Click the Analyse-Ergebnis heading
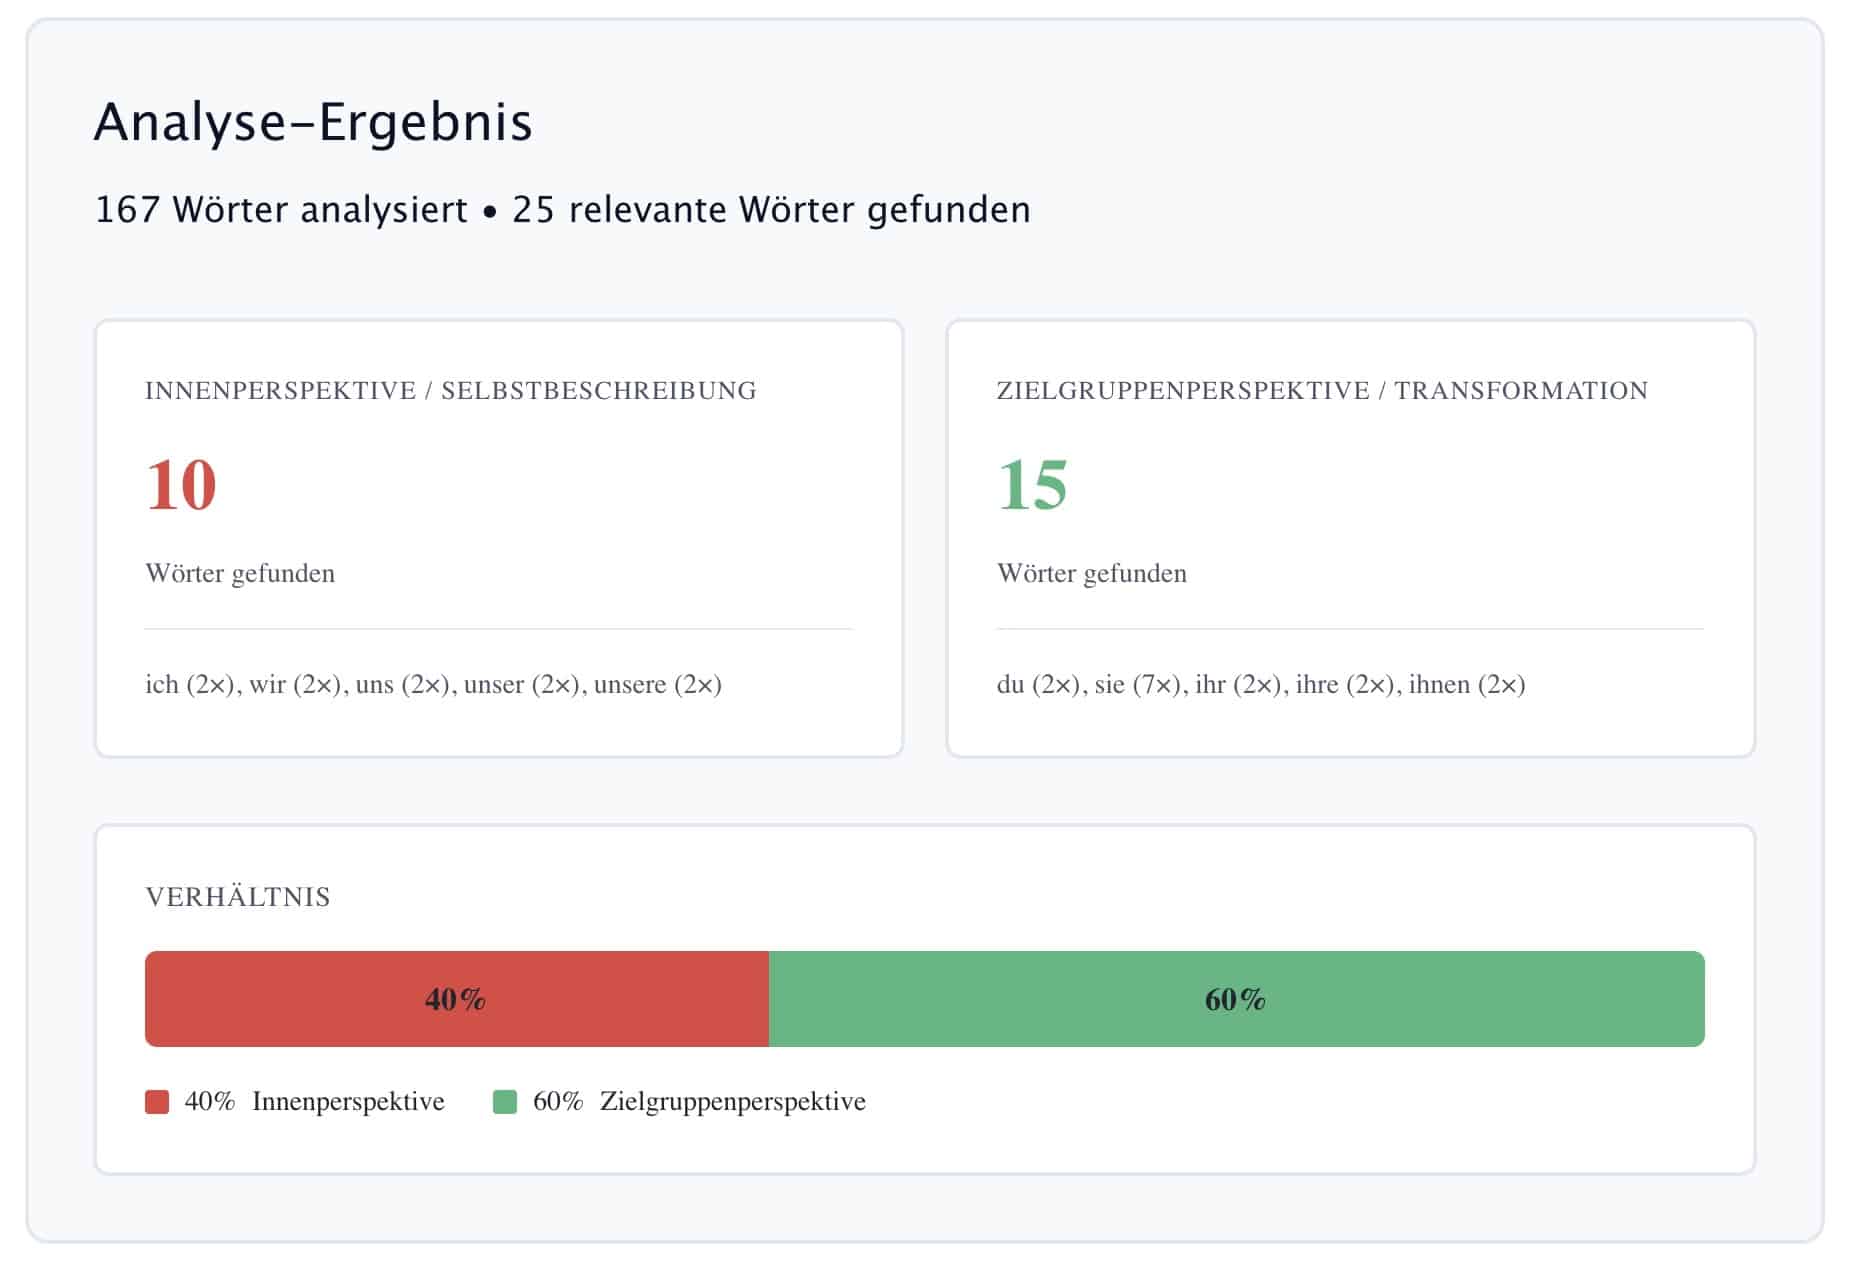Image resolution: width=1854 pixels, height=1272 pixels. point(313,122)
